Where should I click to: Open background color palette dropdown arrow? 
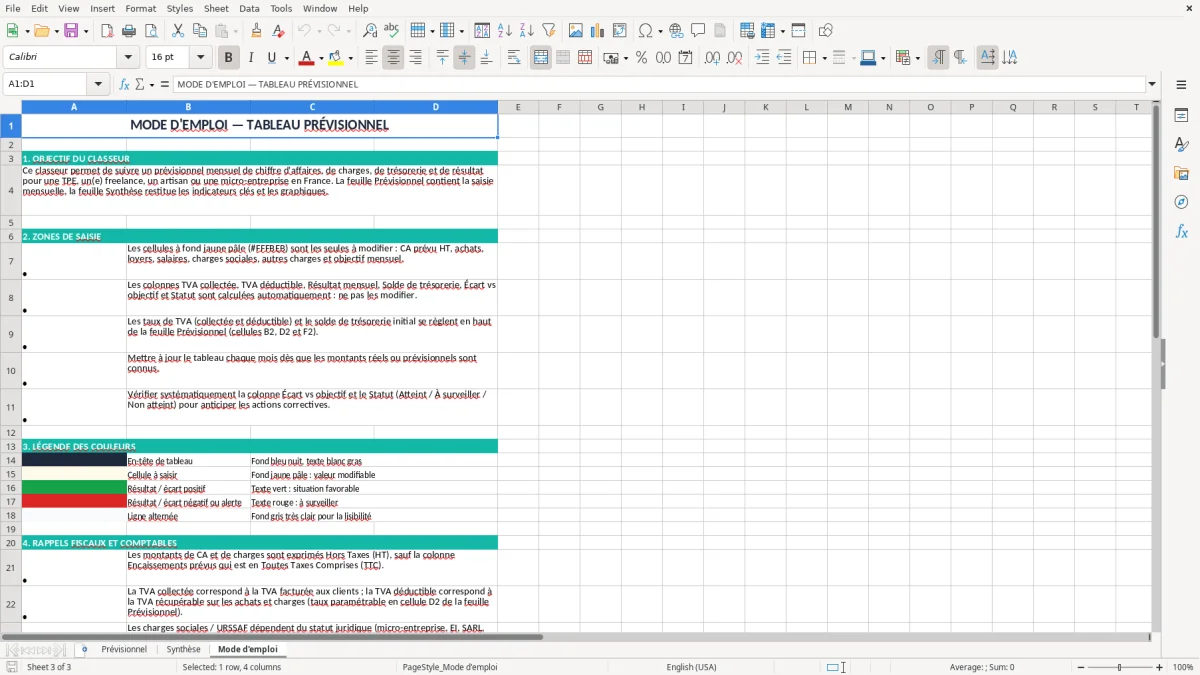pyautogui.click(x=350, y=58)
